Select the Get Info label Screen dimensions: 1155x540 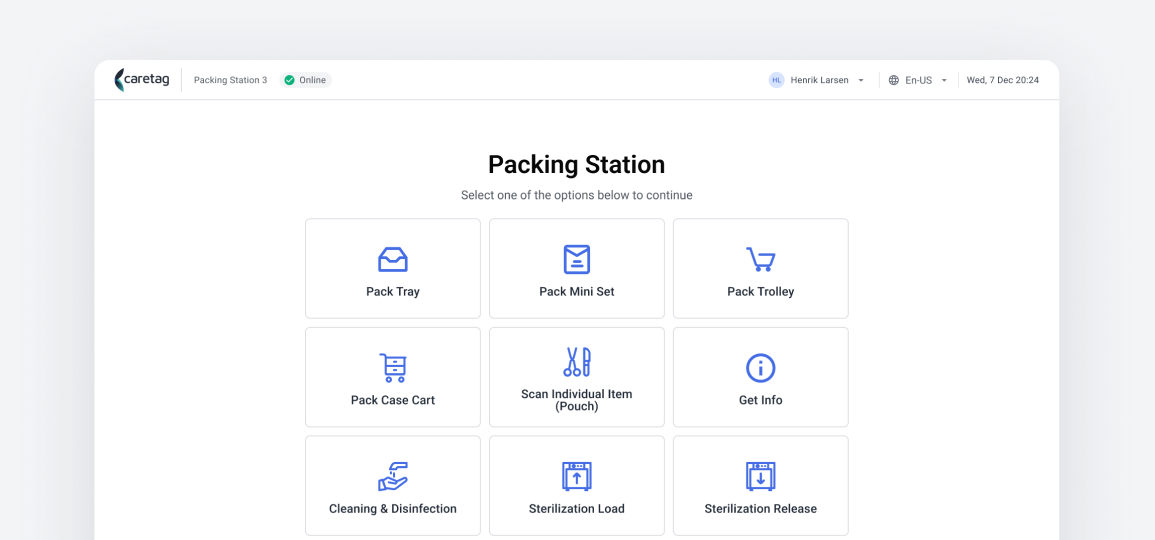(x=761, y=400)
